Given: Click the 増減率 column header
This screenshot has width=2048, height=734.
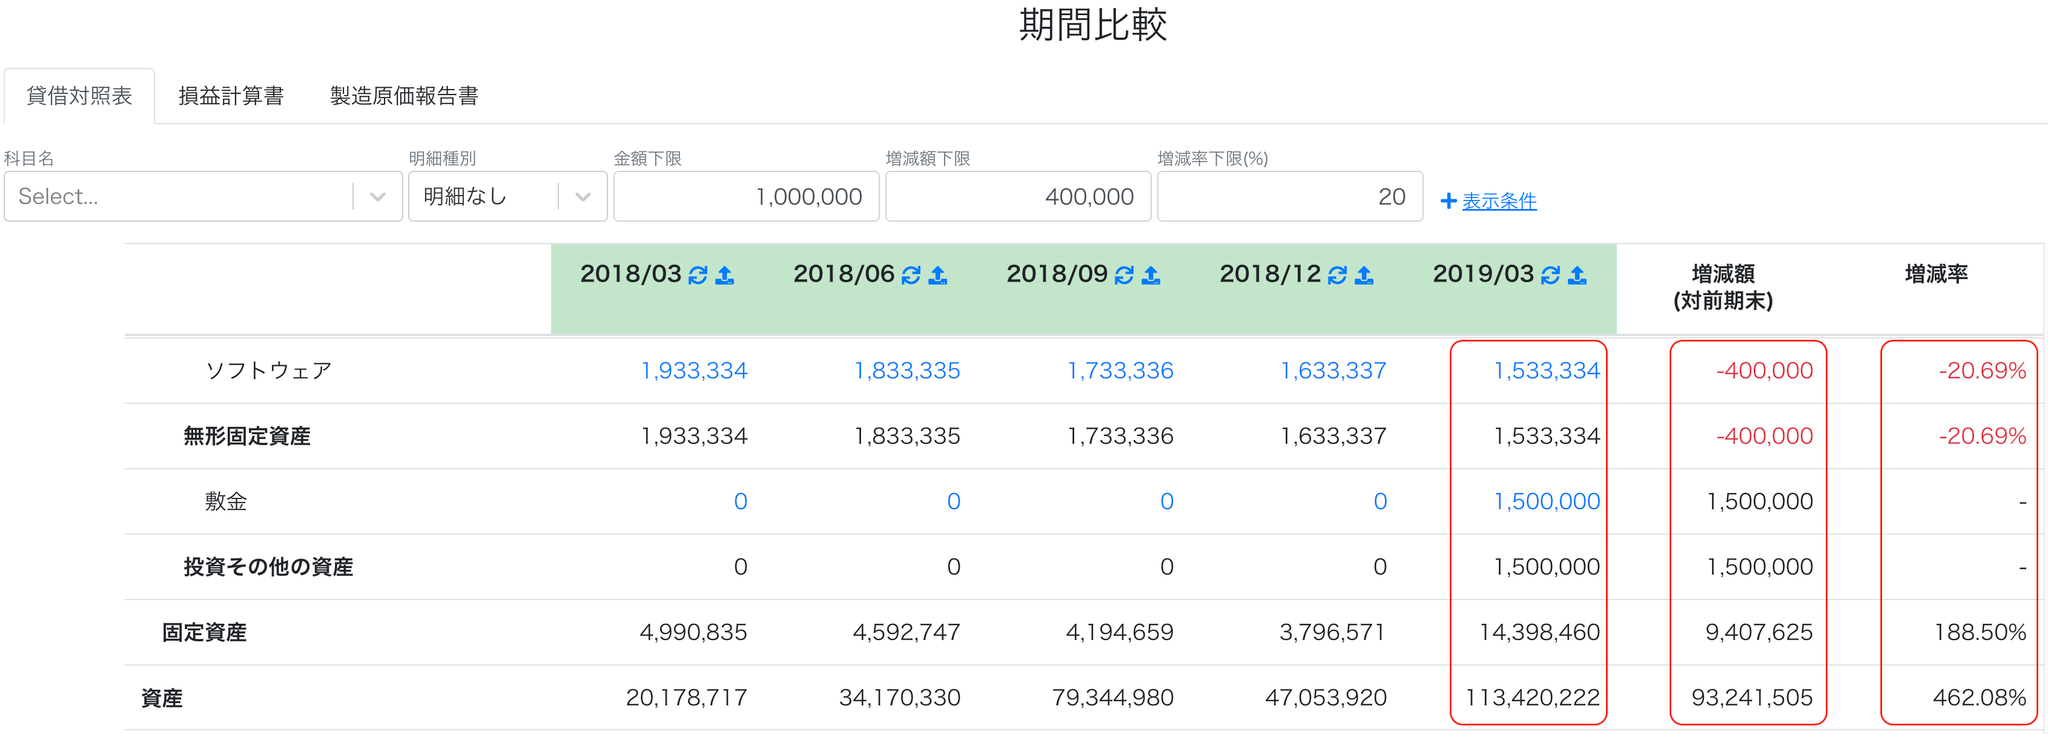Looking at the screenshot, I should (1936, 274).
